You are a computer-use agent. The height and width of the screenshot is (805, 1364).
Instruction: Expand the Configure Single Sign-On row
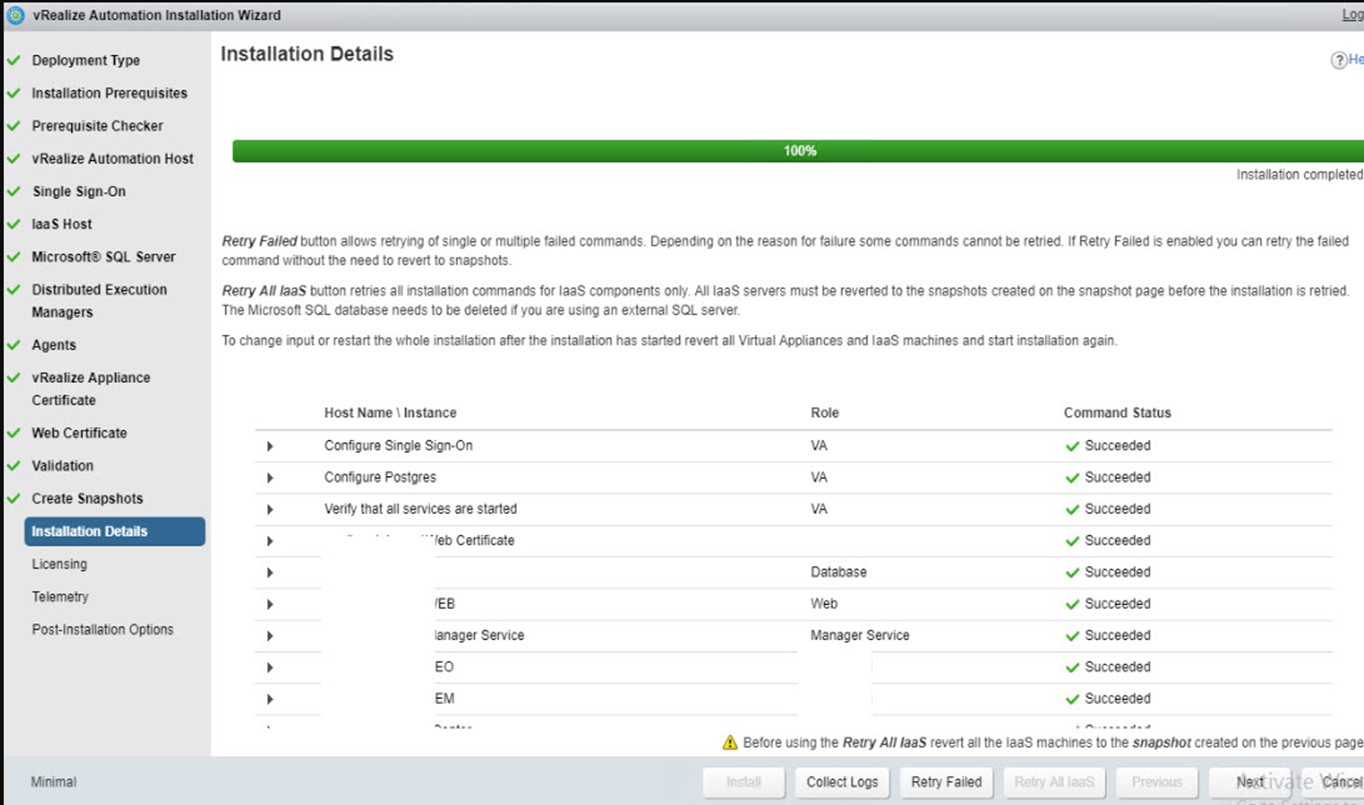tap(270, 446)
